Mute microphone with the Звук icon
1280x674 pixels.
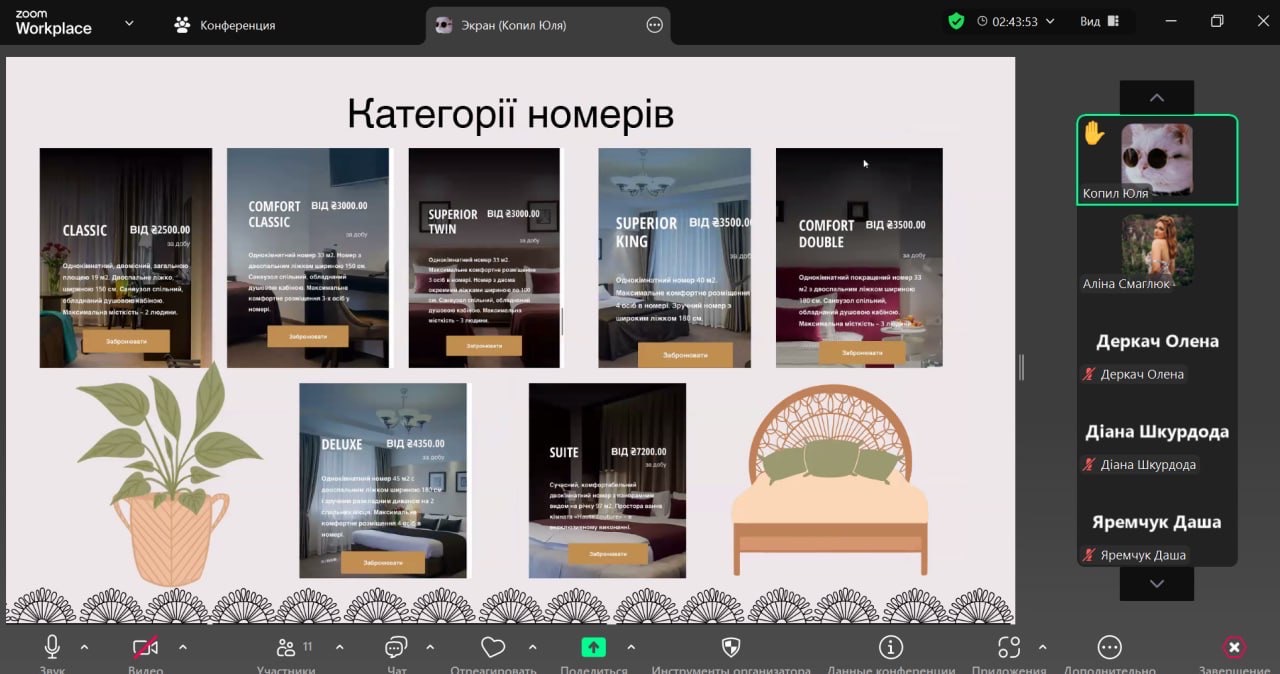coord(52,646)
